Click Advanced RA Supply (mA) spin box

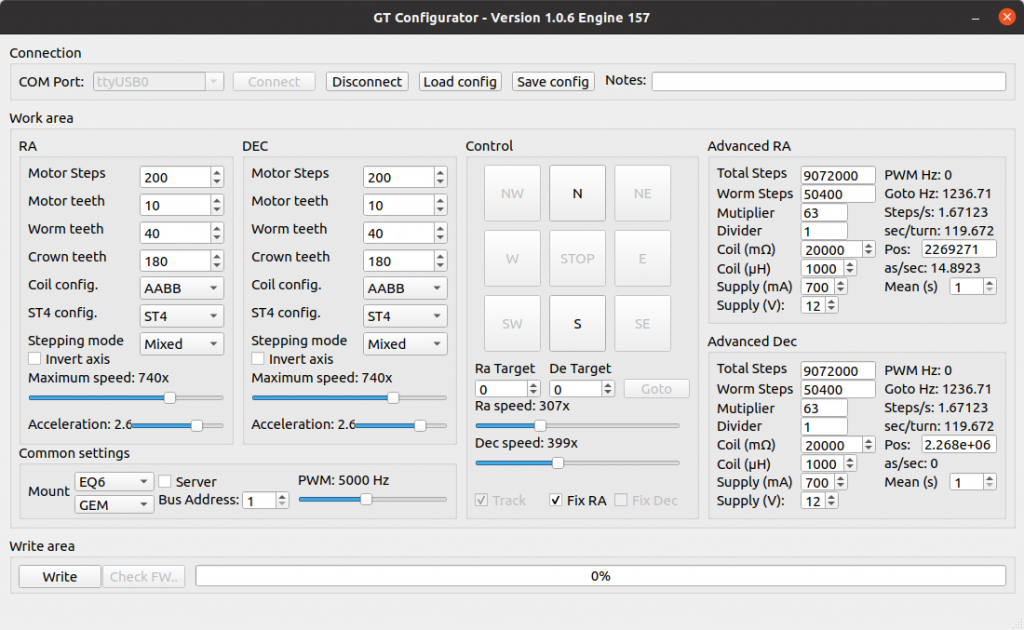coord(824,287)
